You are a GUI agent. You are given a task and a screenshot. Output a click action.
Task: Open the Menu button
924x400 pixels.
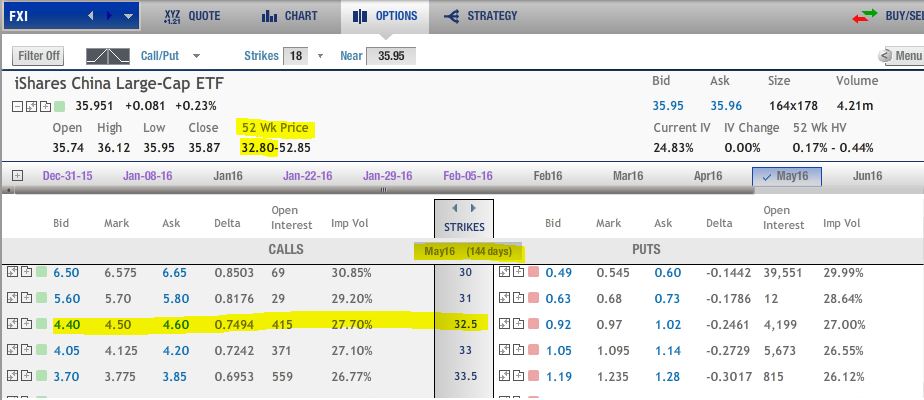click(x=900, y=56)
